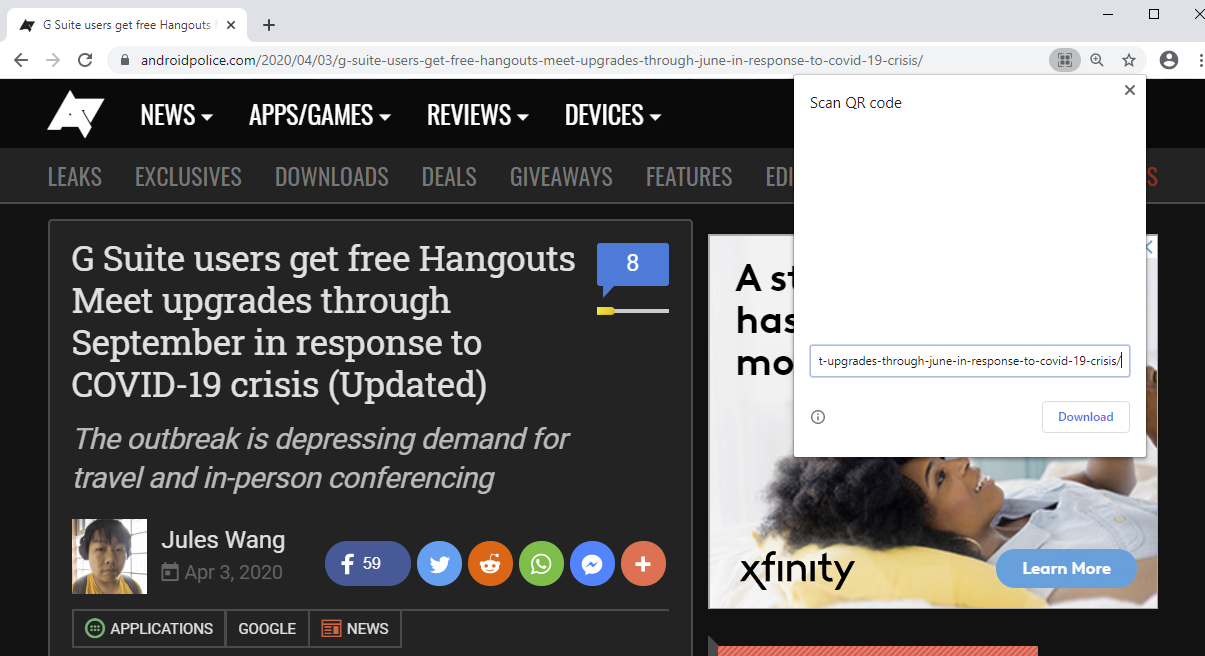The height and width of the screenshot is (656, 1205).
Task: Bookmark the page with the star icon
Action: click(x=1130, y=60)
